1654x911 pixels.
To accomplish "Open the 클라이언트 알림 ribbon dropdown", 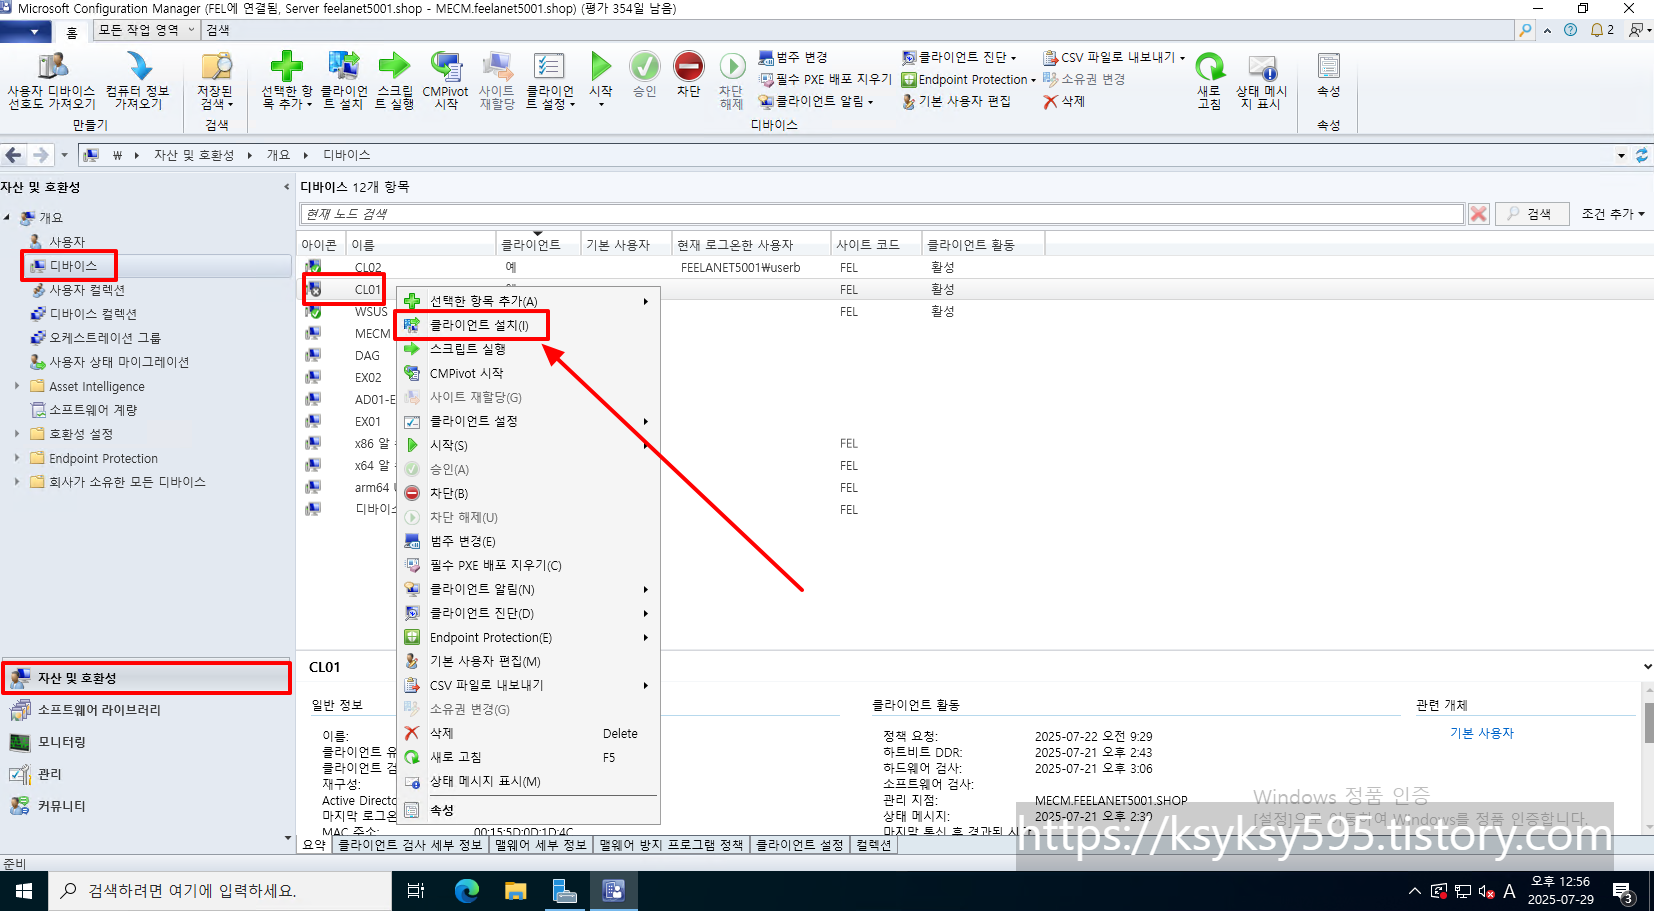I will coord(816,101).
